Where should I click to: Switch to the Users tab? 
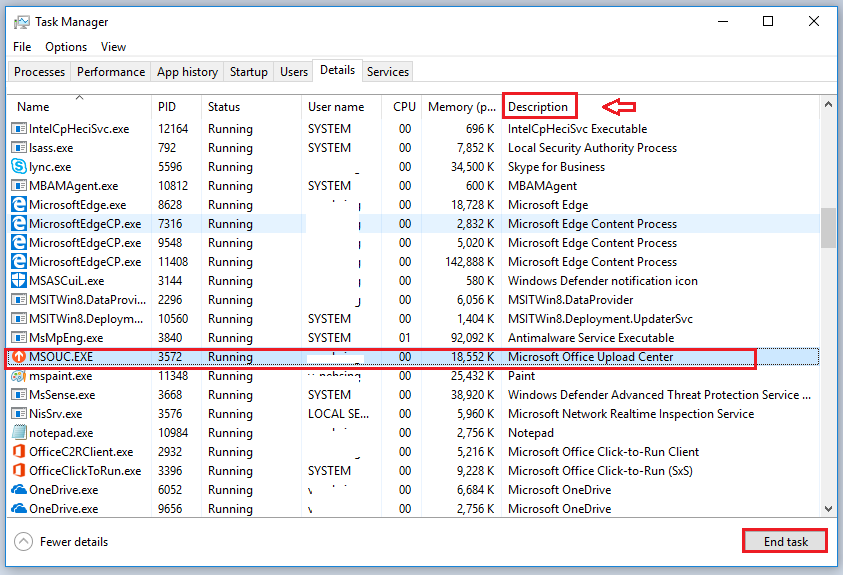tap(294, 72)
